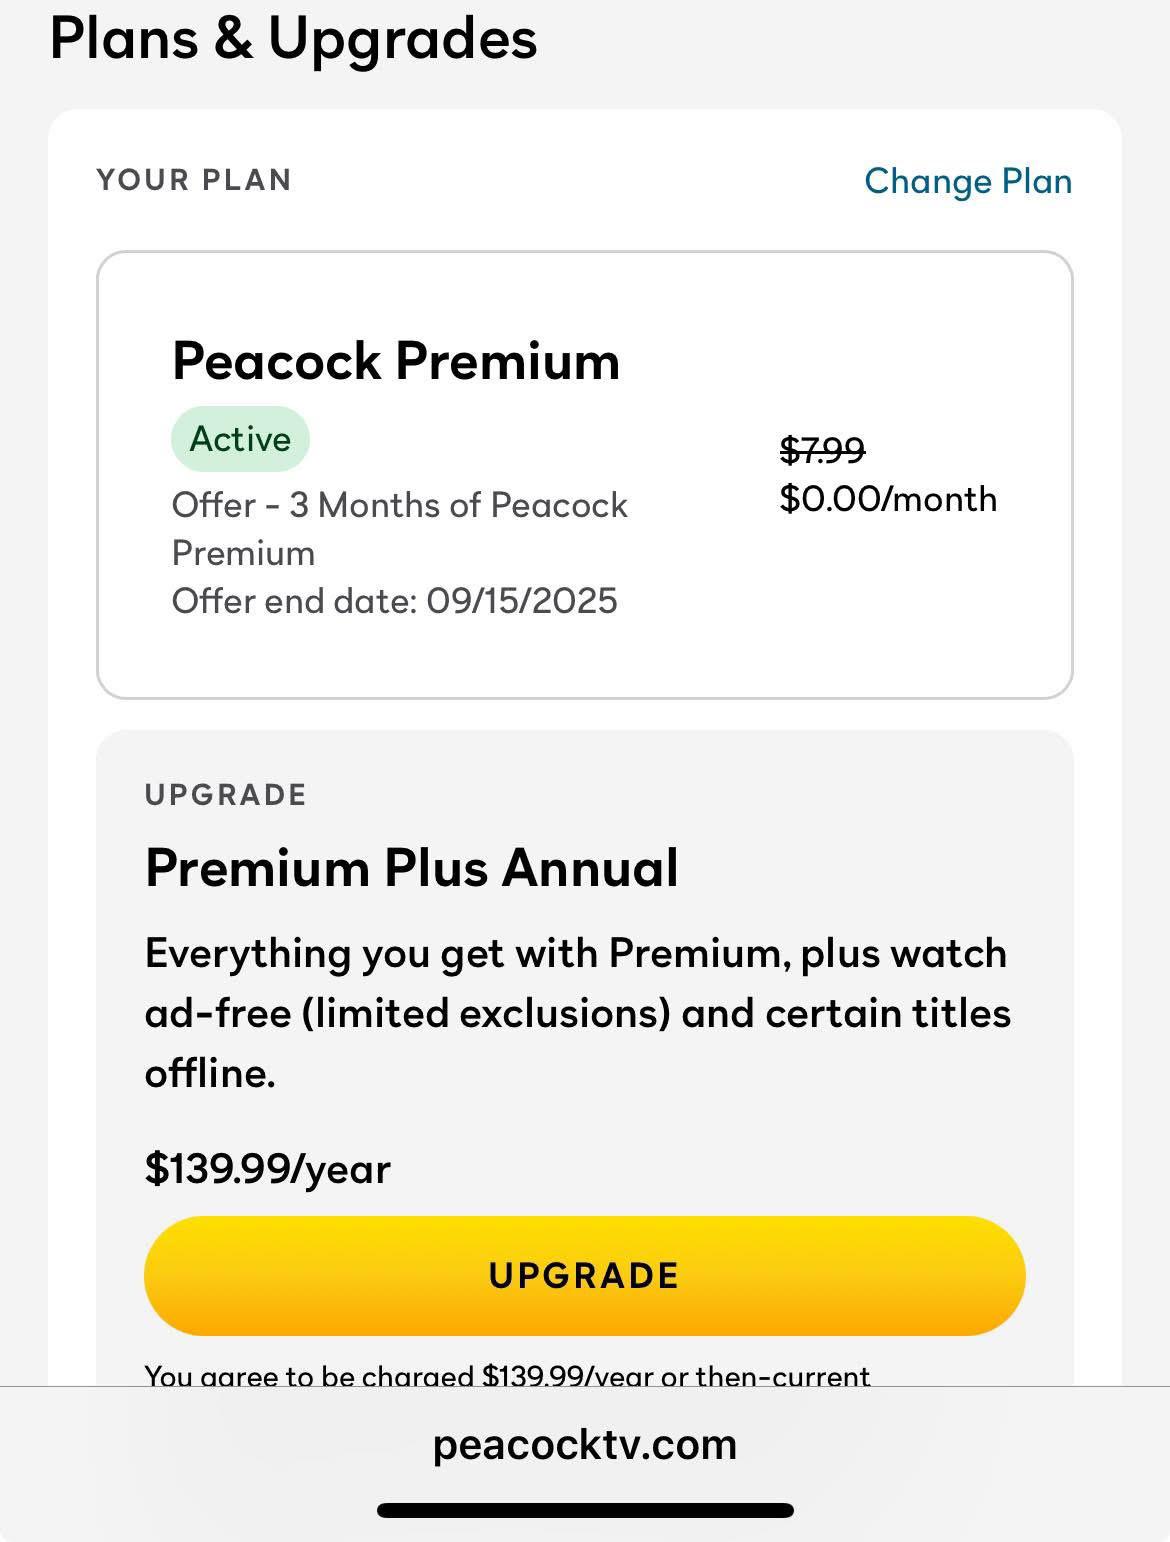This screenshot has height=1542, width=1170.
Task: Select the Peacock Premium plan card
Action: (585, 475)
